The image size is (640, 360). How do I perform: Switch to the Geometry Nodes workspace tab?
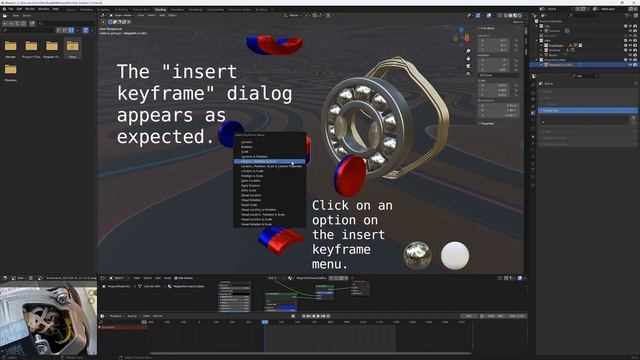click(x=240, y=9)
